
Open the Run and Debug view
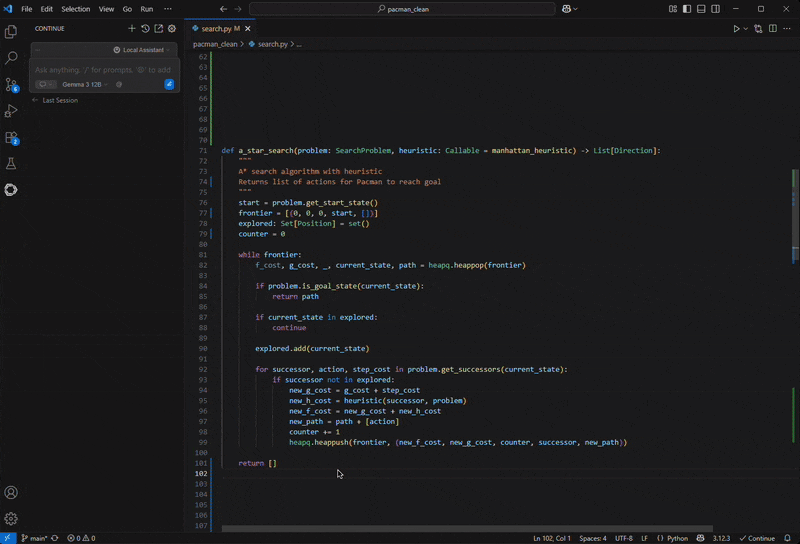coord(11,111)
